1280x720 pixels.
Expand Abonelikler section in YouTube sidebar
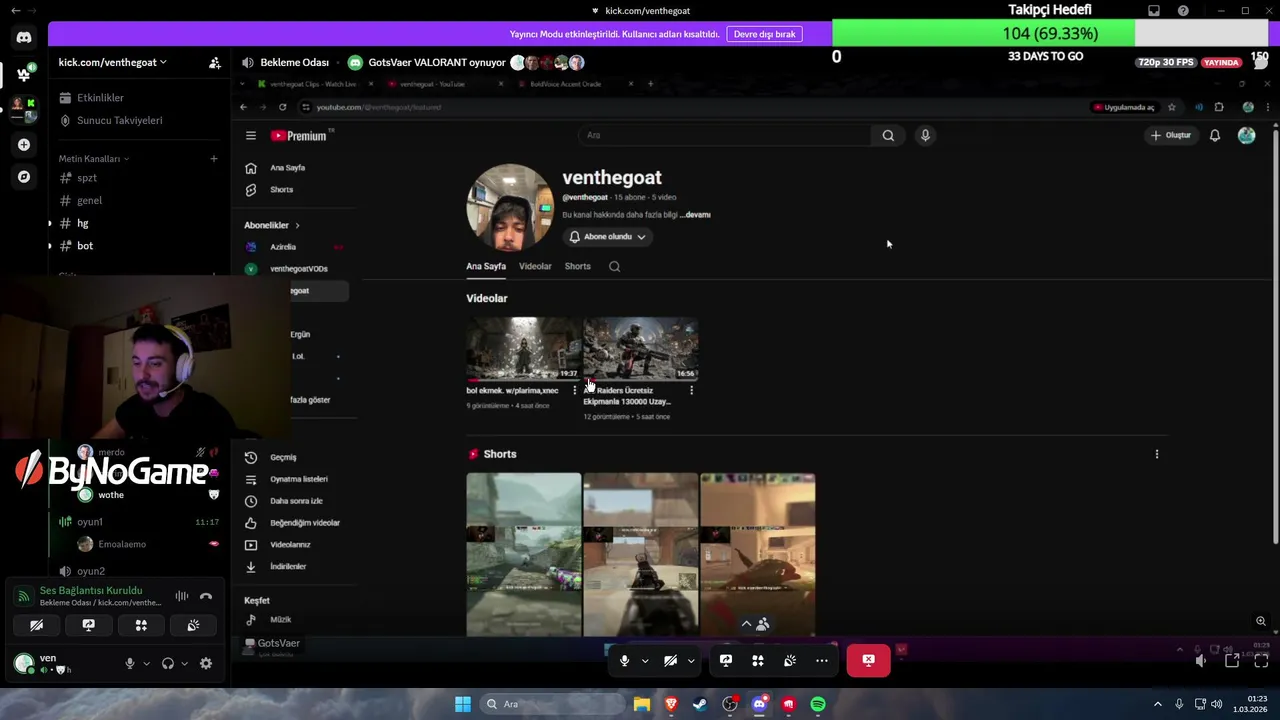point(272,225)
